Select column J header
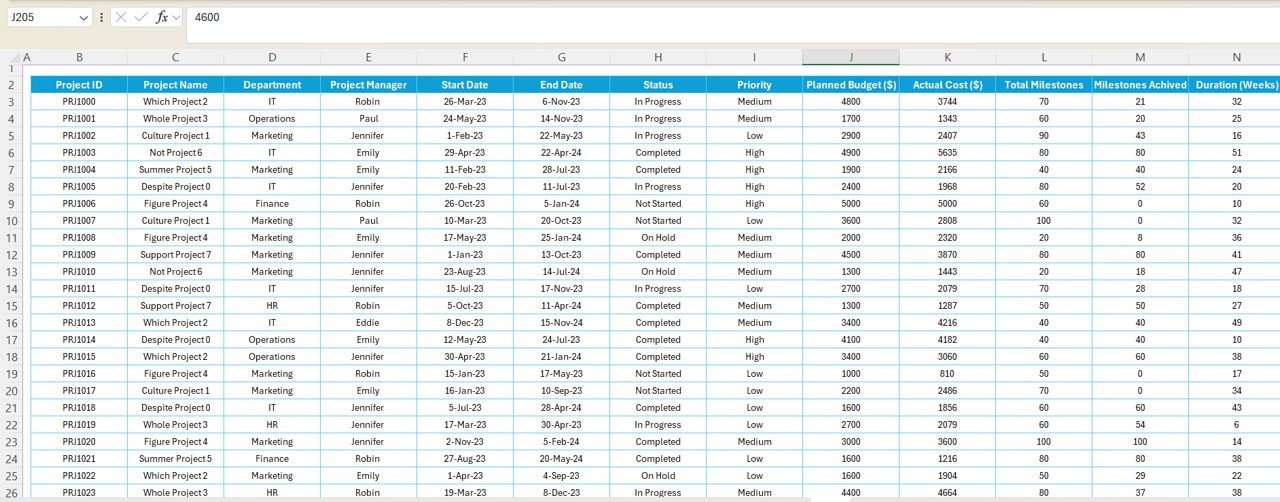This screenshot has height=502, width=1280. 850,58
